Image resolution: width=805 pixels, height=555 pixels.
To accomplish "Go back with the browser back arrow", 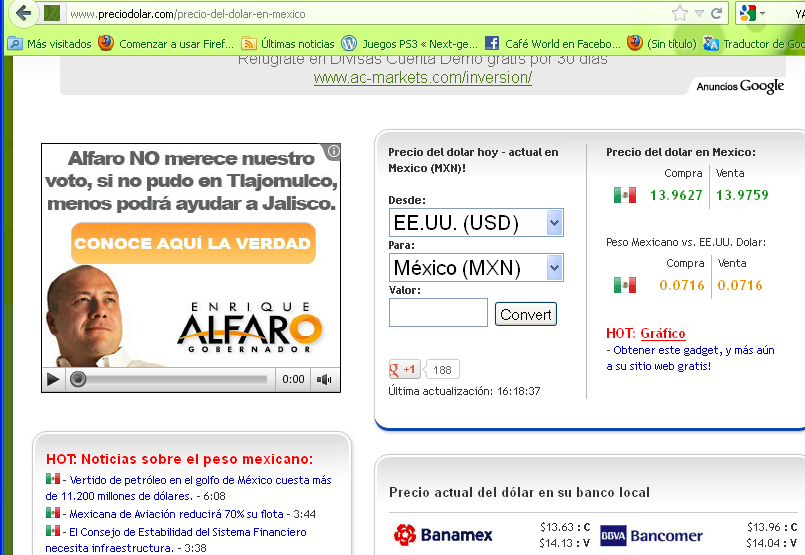I will pos(23,13).
